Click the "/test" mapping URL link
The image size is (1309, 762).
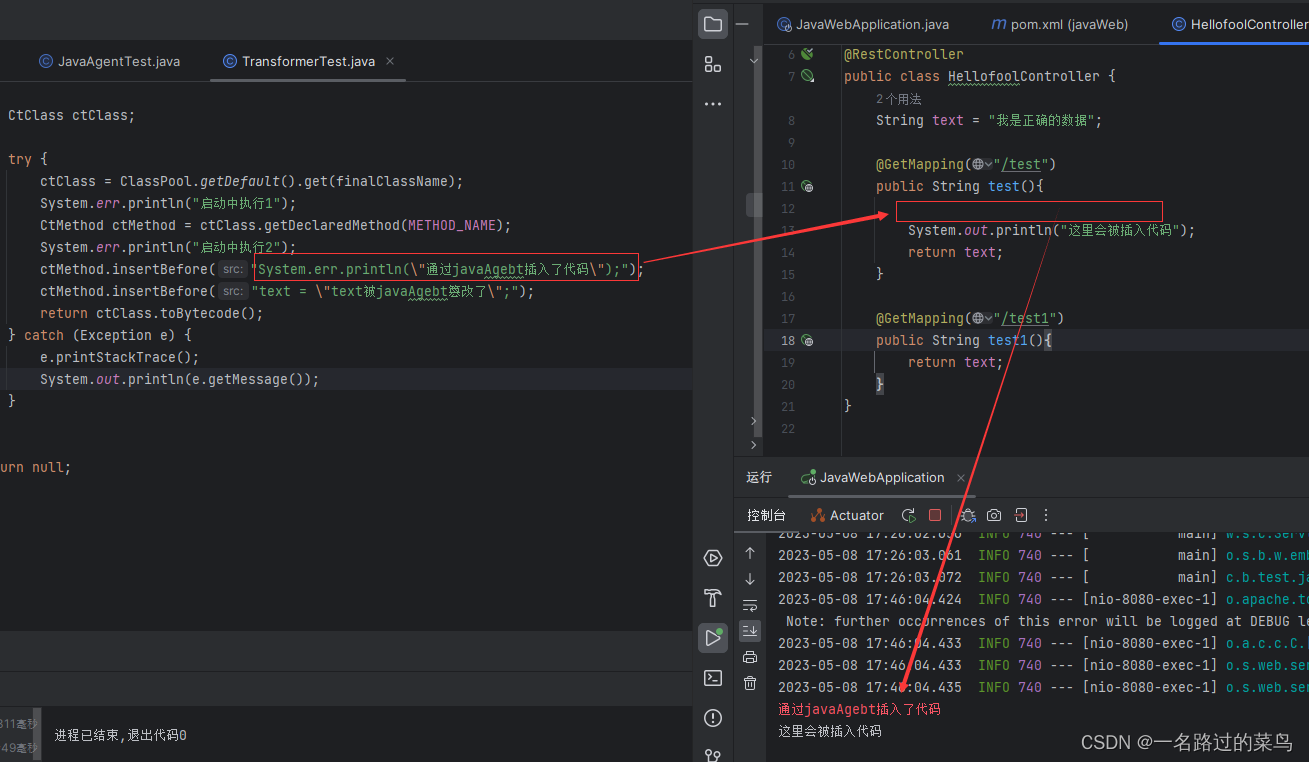click(x=1021, y=164)
